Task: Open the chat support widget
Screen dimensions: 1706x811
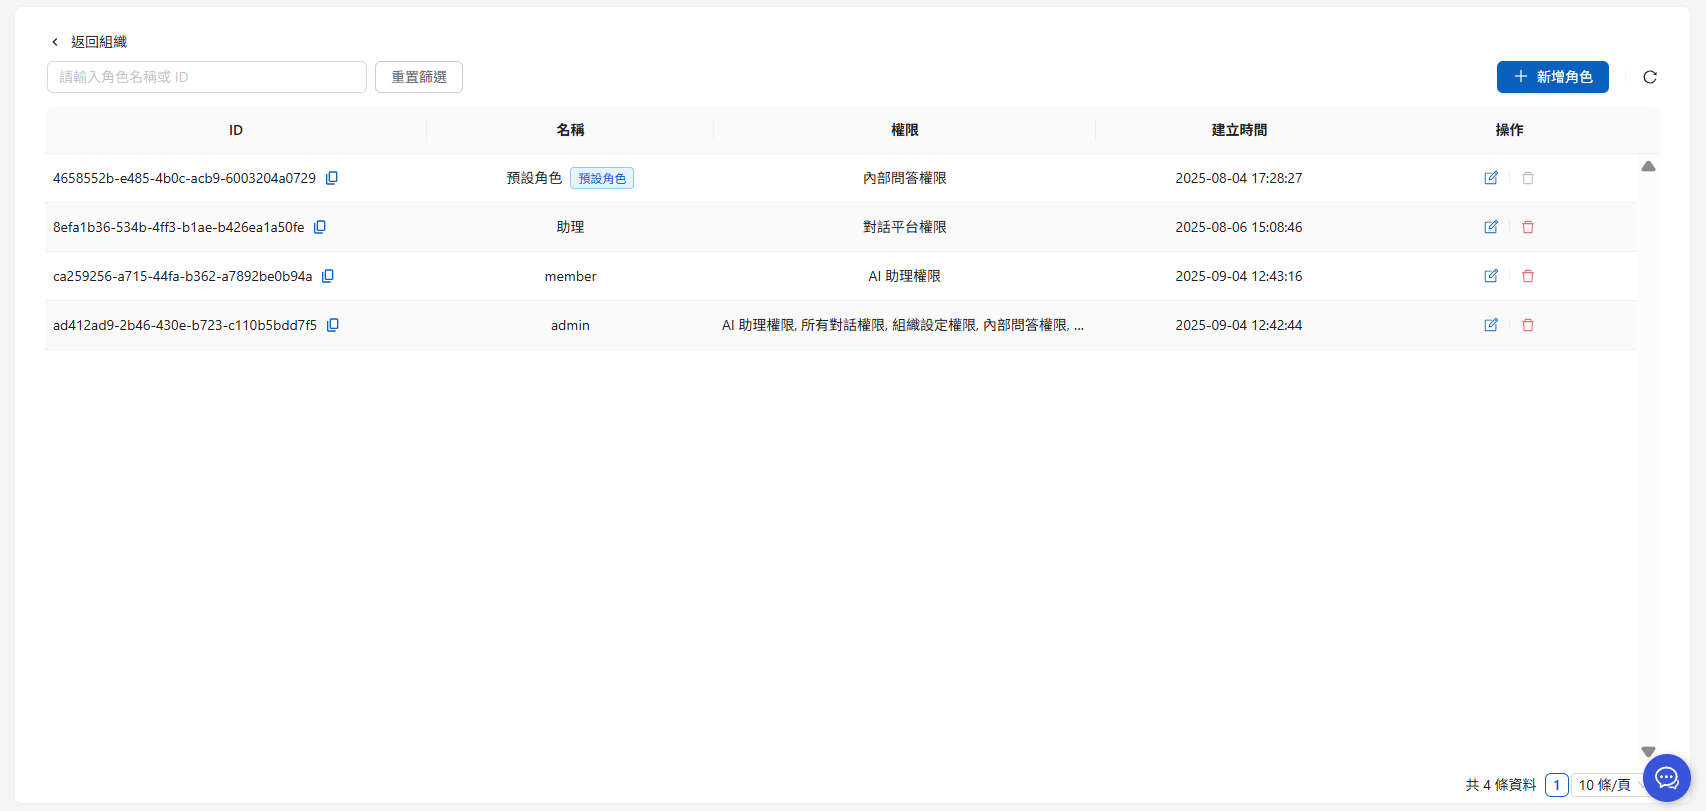Action: [x=1666, y=778]
